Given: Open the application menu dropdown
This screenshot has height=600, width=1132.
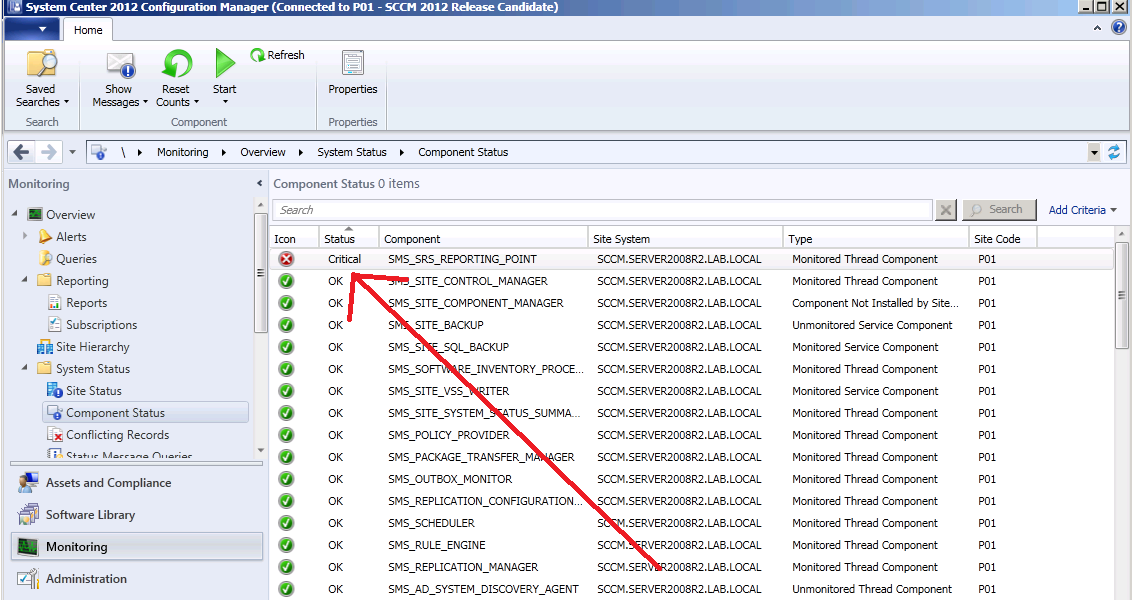Looking at the screenshot, I should click(x=32, y=30).
